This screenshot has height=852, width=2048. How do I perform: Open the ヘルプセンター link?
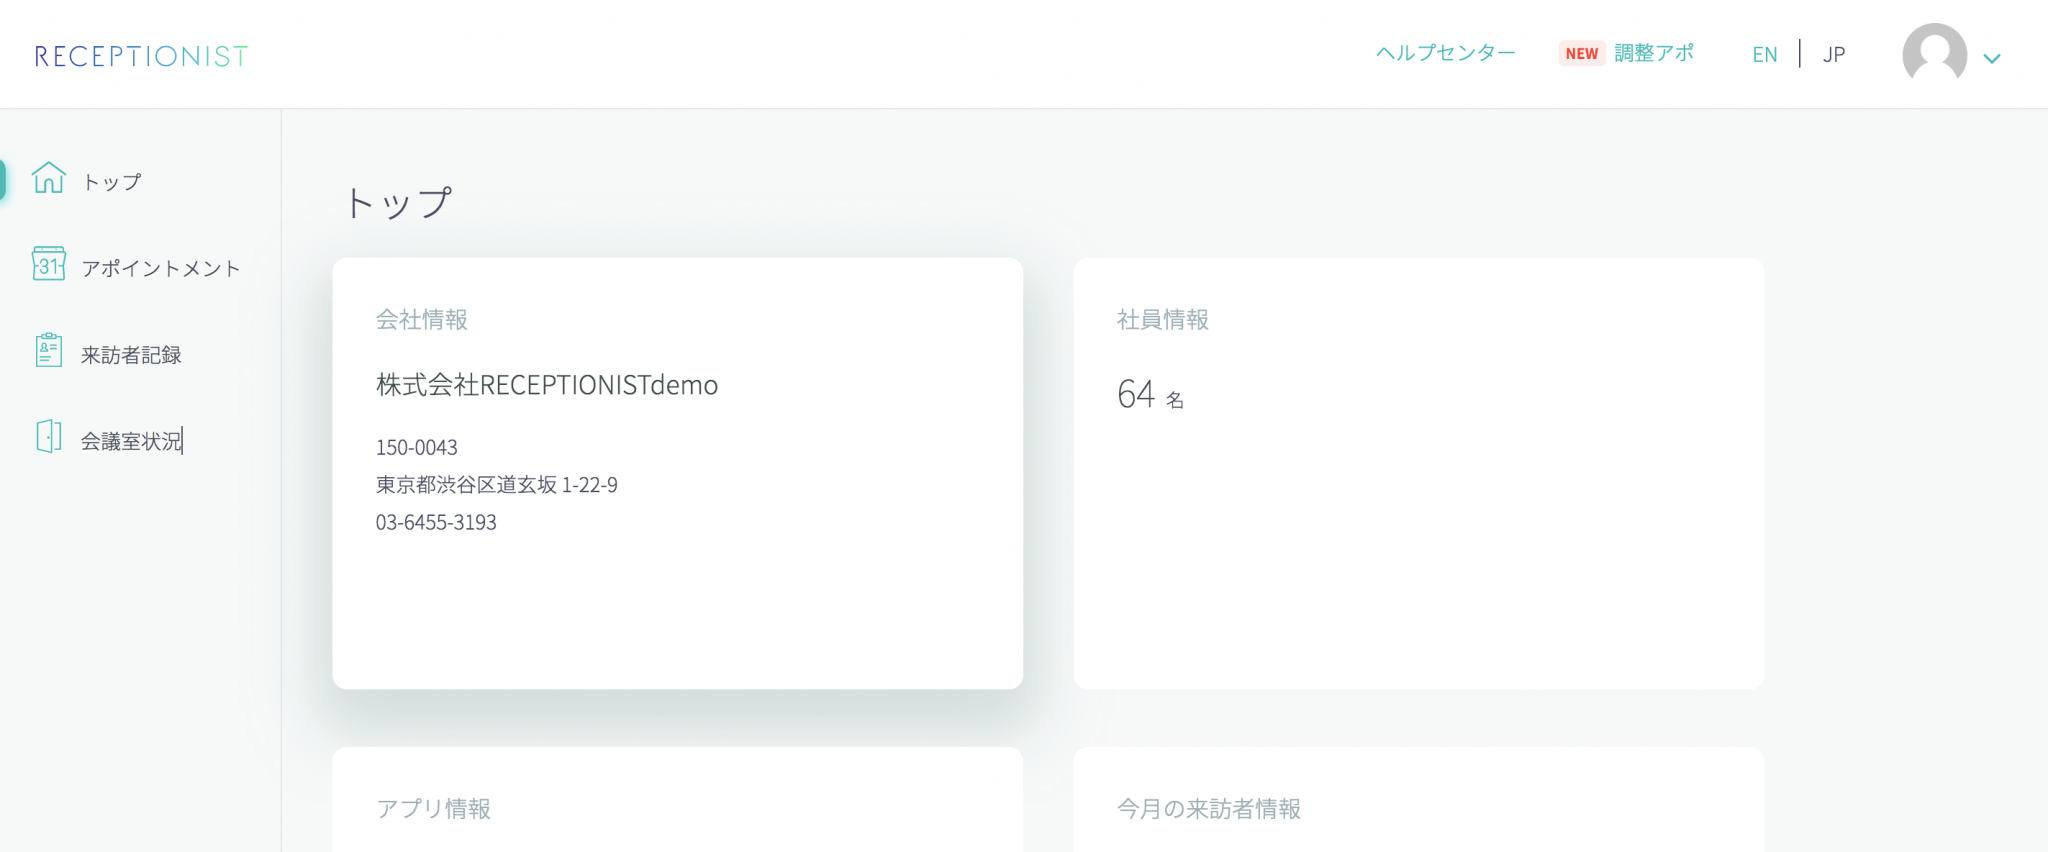click(x=1446, y=53)
